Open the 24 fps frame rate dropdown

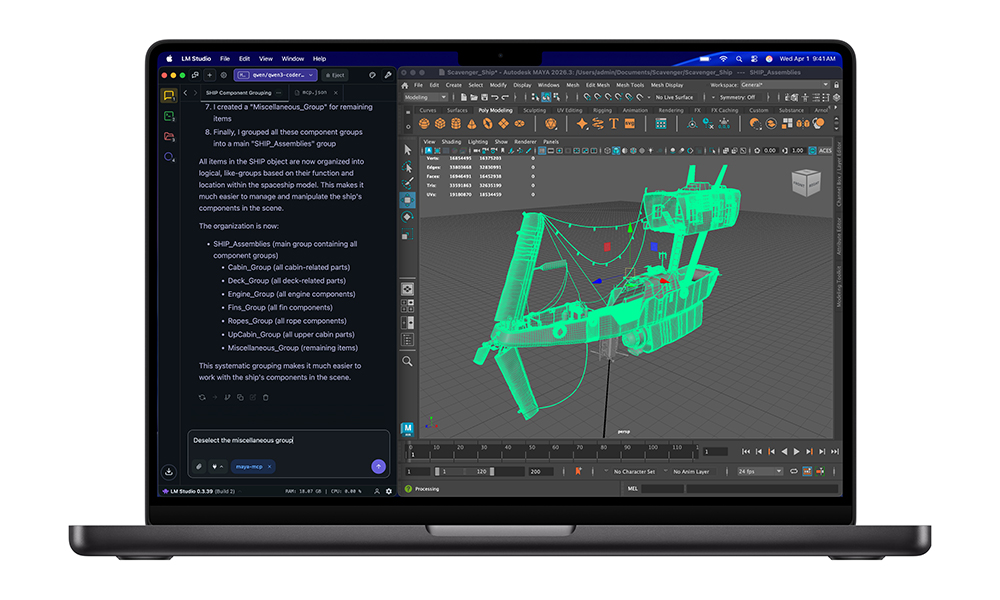click(x=758, y=471)
